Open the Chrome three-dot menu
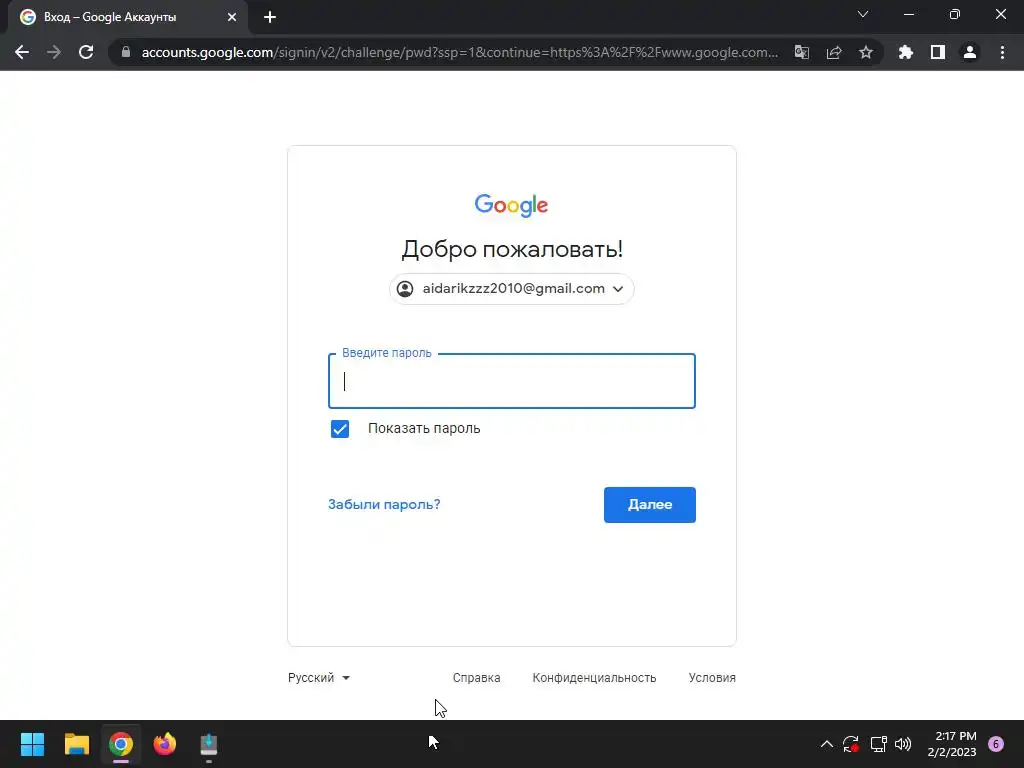The width and height of the screenshot is (1024, 768). 1002,52
